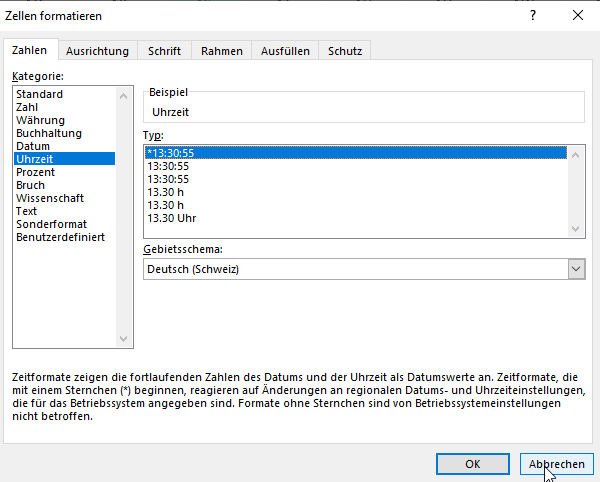Pick the Bruch category
The height and width of the screenshot is (482, 600).
[x=64, y=185]
